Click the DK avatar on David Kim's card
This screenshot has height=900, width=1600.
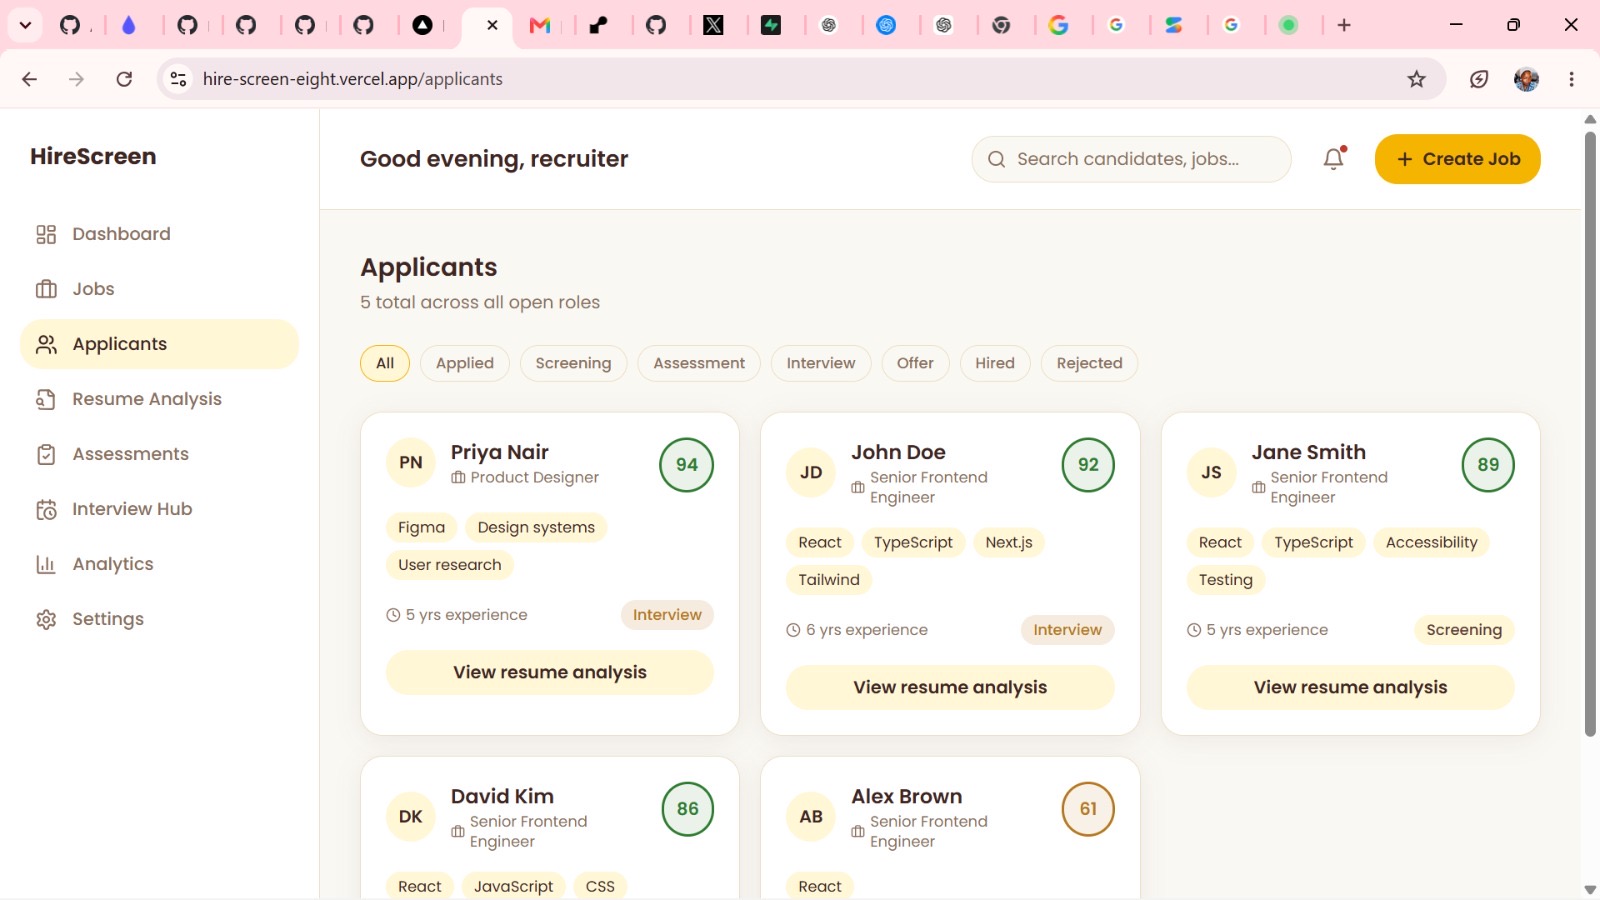coord(411,817)
